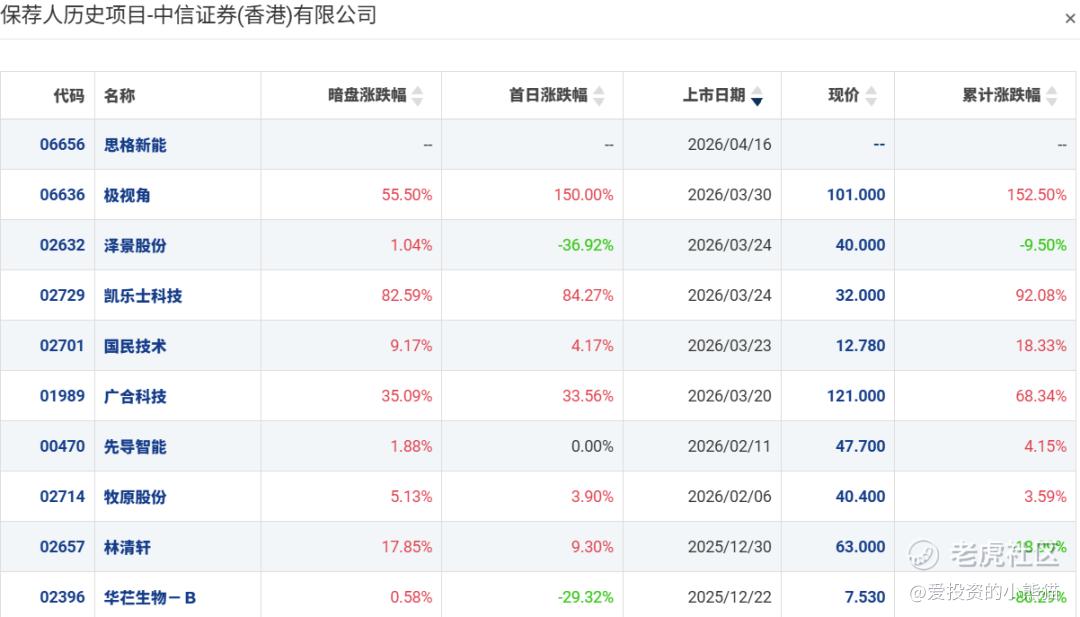Screen dimensions: 1080x617
Task: Select current price 40.000
Action: coord(860,245)
